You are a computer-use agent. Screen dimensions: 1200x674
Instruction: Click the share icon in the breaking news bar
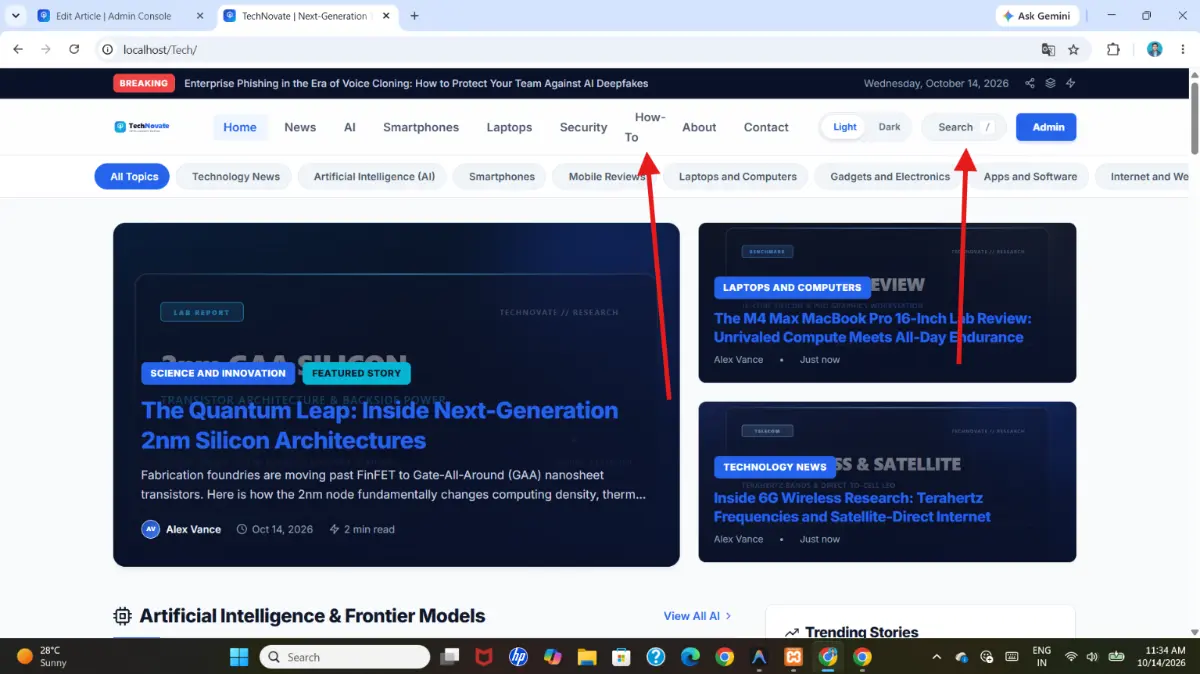pyautogui.click(x=1030, y=84)
